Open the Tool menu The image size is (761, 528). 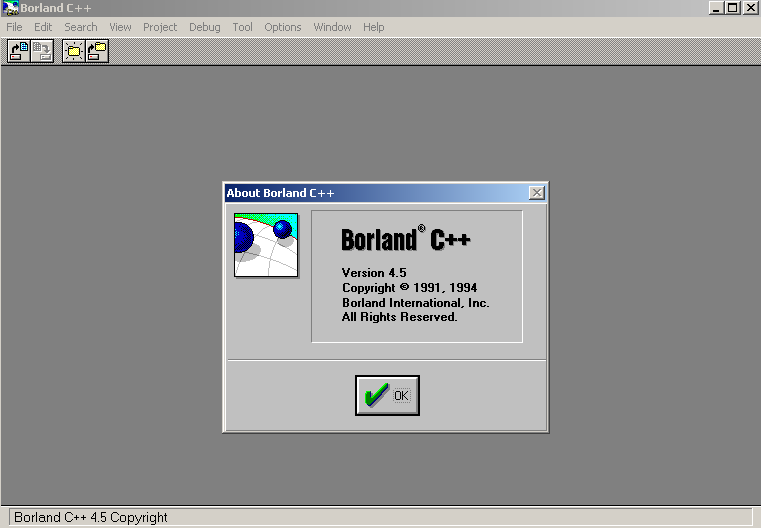(242, 27)
